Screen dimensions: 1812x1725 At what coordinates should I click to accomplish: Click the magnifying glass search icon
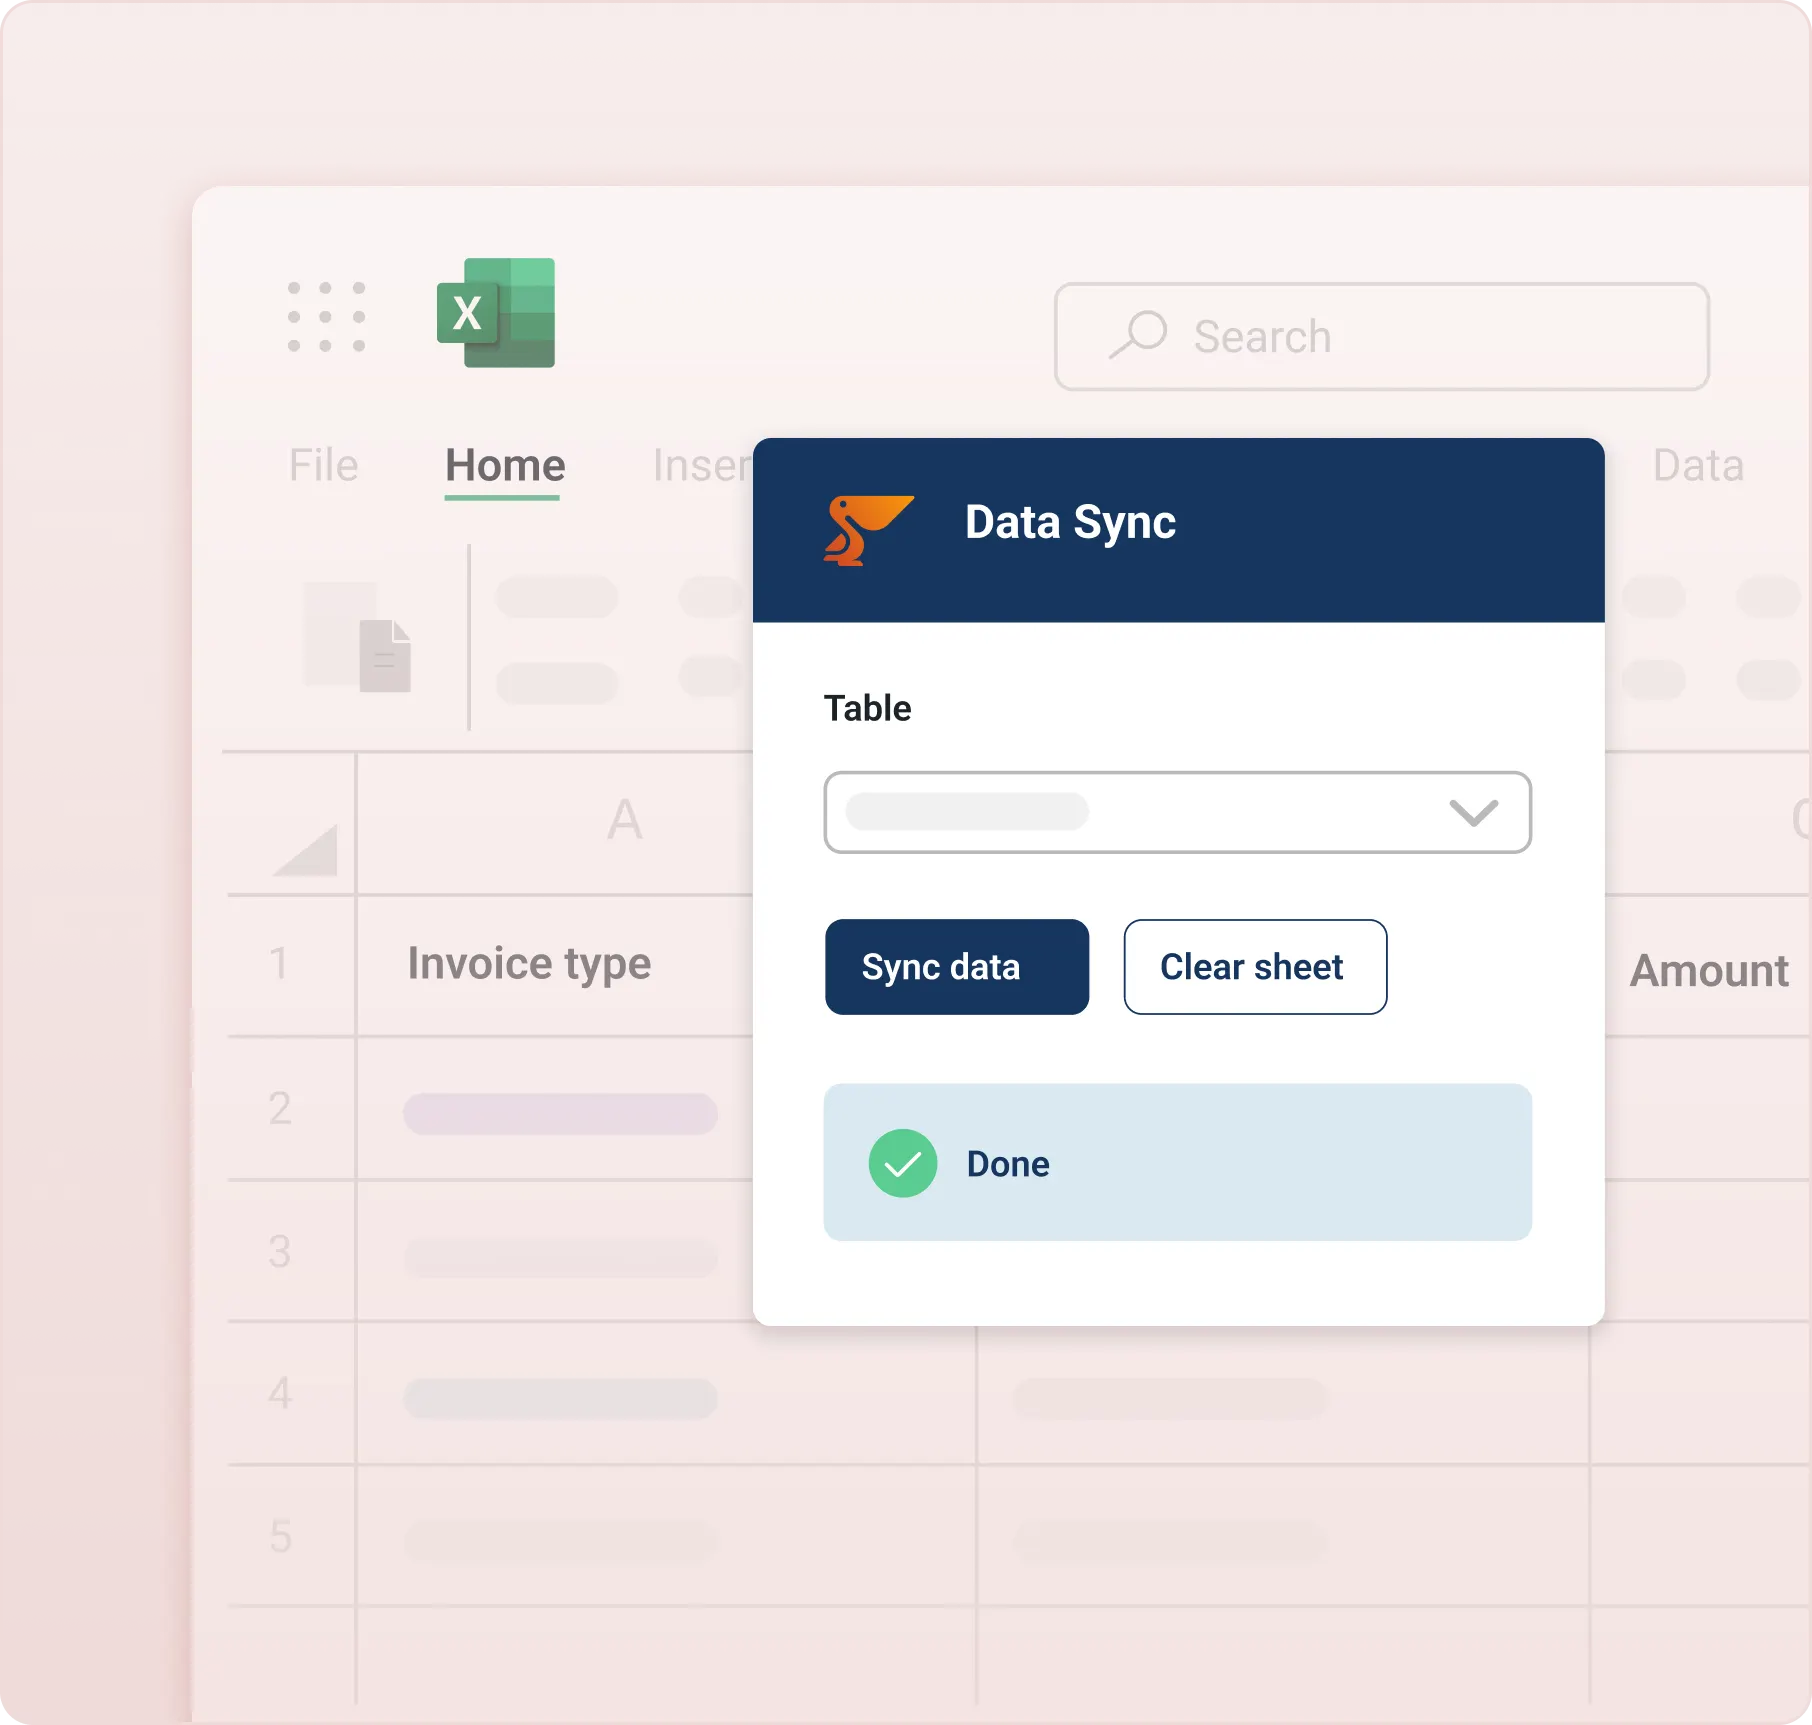[1138, 335]
